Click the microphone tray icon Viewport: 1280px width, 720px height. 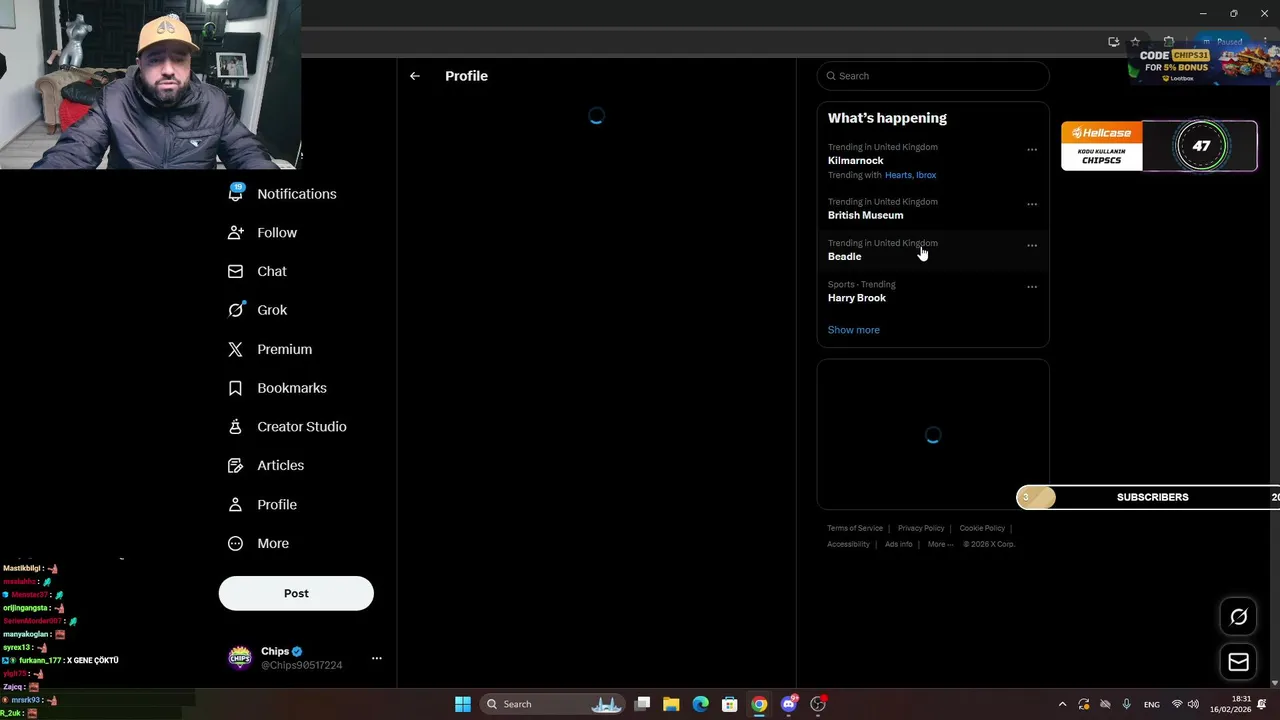click(x=1126, y=704)
